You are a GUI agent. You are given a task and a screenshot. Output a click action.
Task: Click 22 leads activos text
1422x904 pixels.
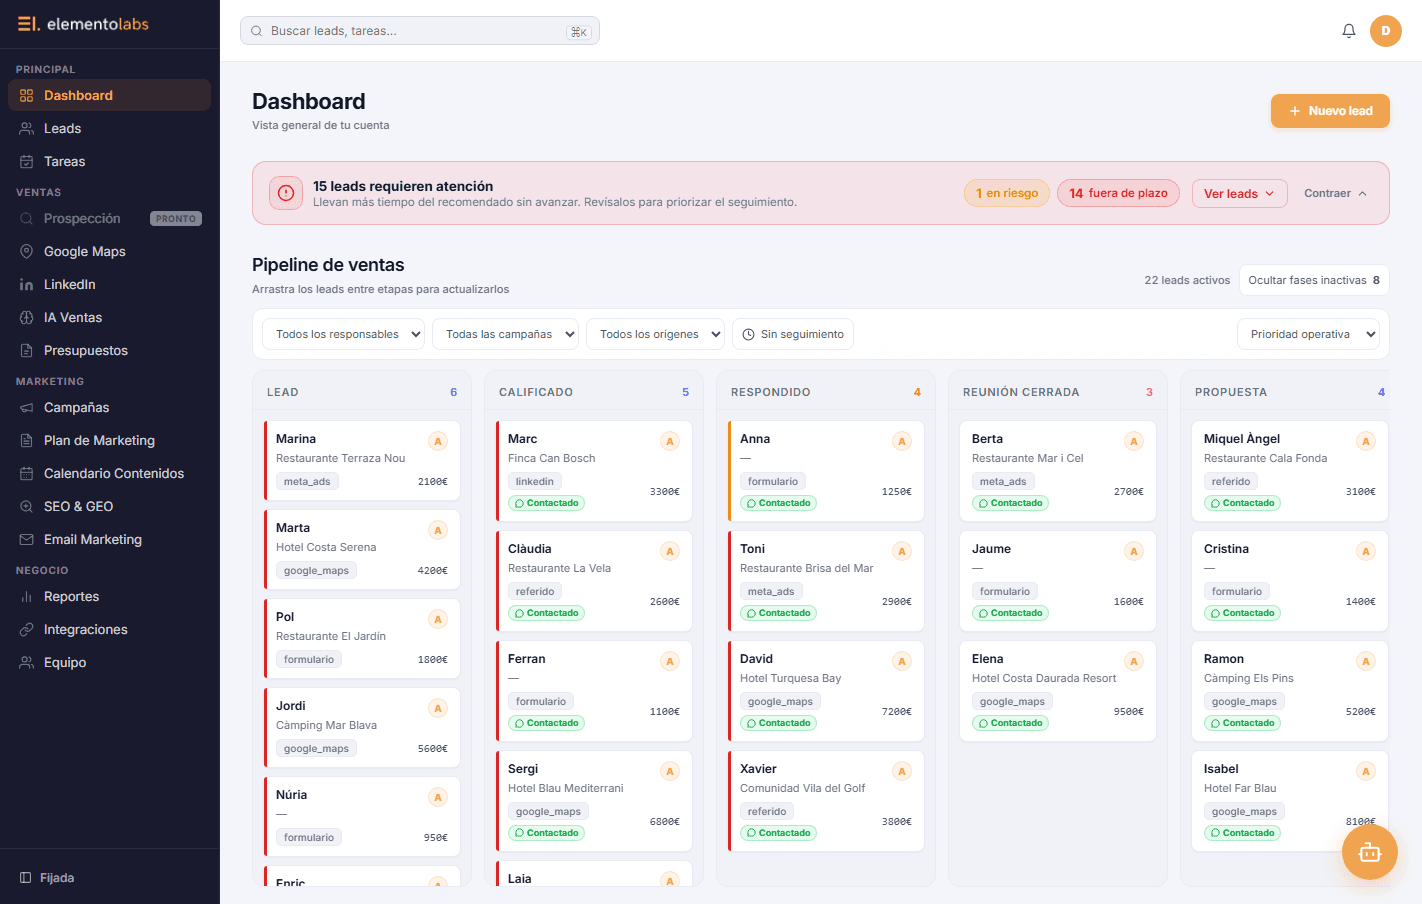click(x=1187, y=281)
